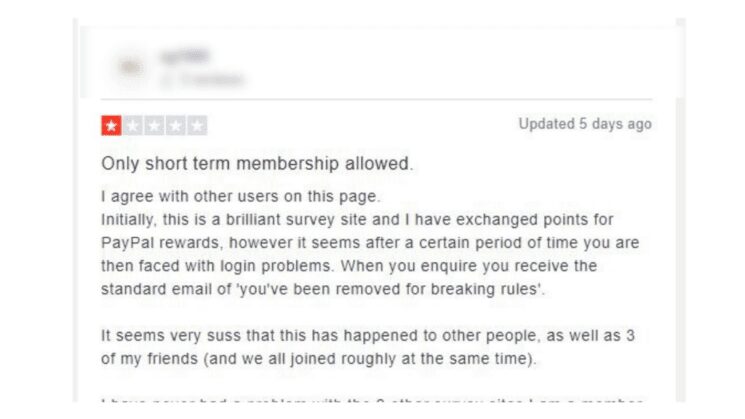Click the third grey rating star
The height and width of the screenshot is (419, 745).
point(154,126)
